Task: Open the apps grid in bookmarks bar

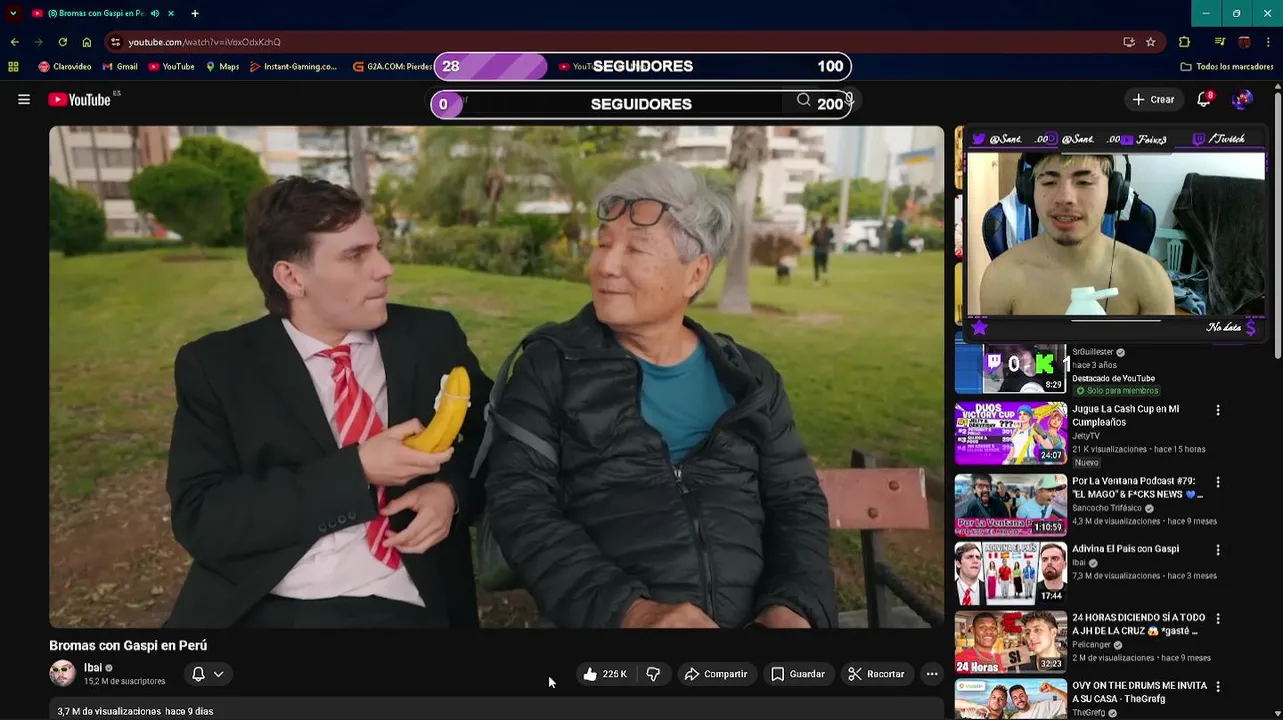Action: pos(13,67)
